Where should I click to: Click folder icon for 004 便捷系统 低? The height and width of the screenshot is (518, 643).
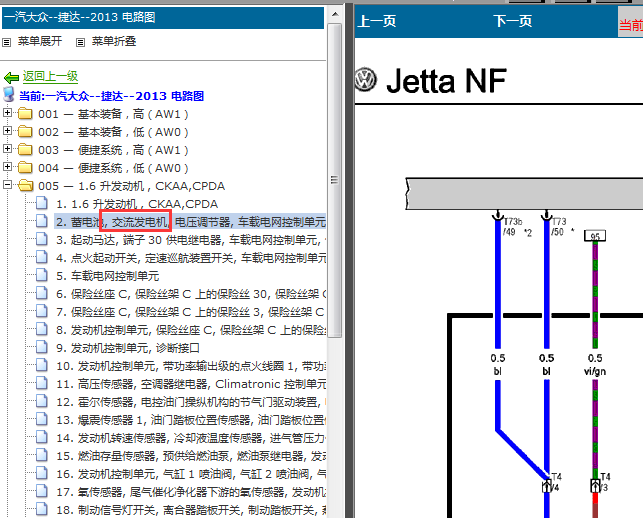coord(25,167)
